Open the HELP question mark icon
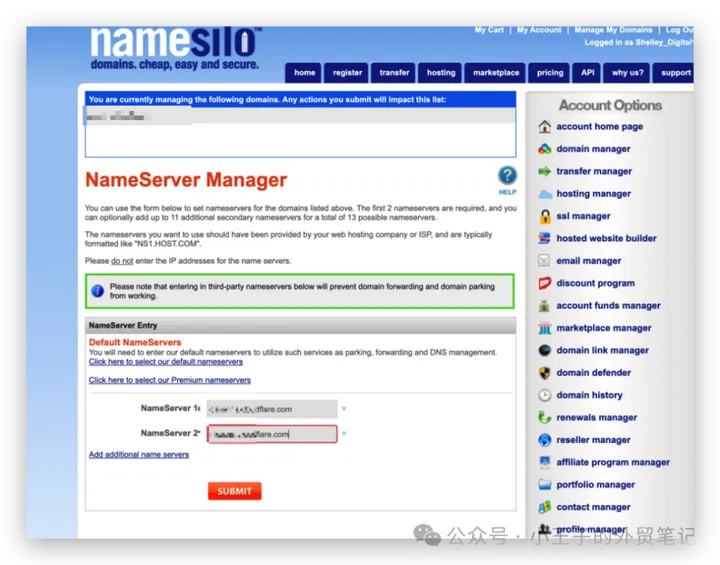 click(507, 175)
